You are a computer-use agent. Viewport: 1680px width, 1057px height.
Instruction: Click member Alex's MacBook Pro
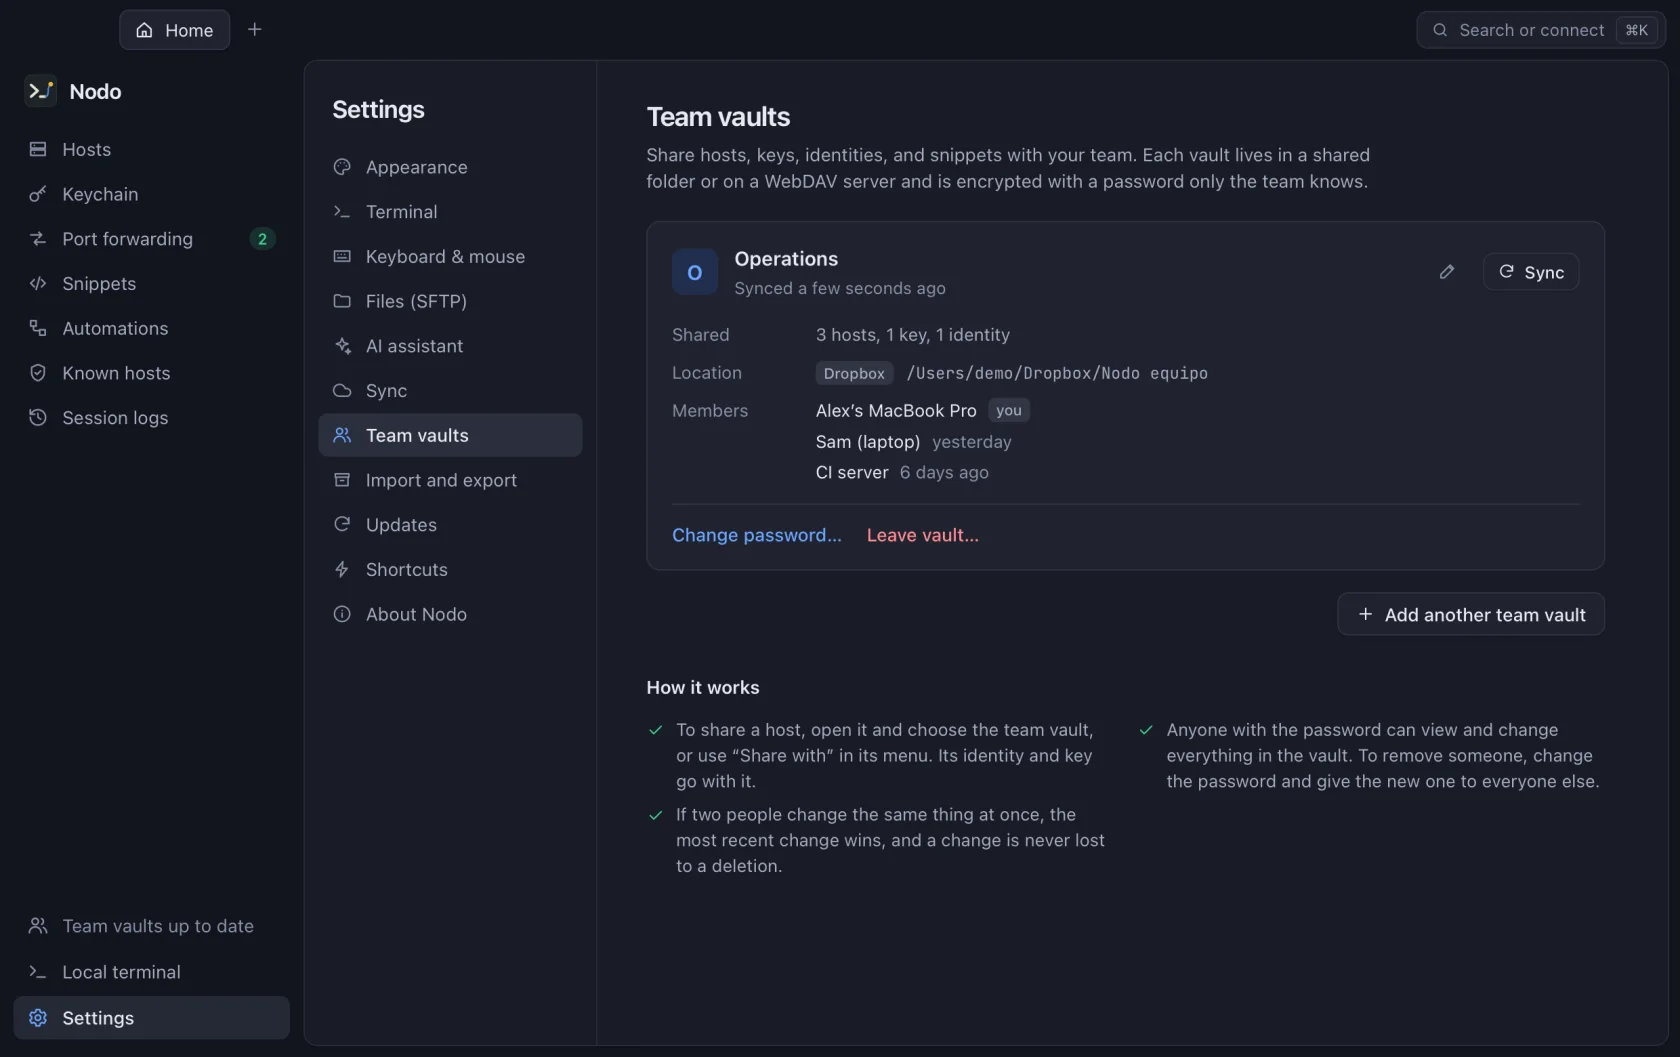tap(896, 411)
